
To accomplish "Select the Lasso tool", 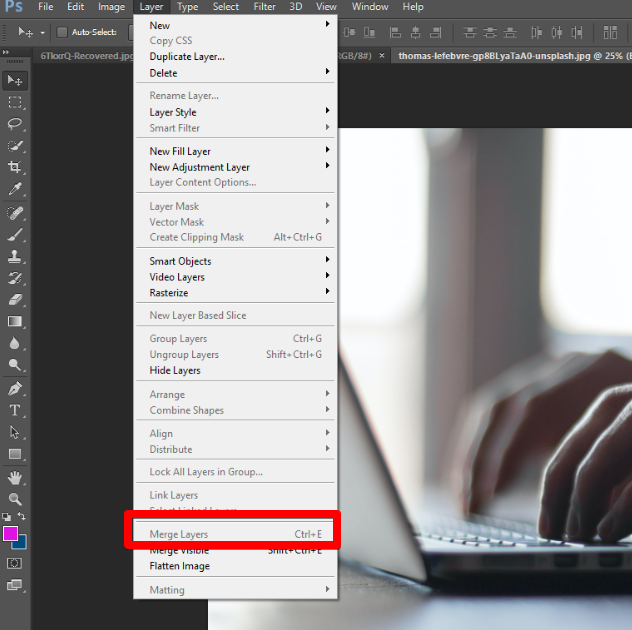I will (x=15, y=124).
